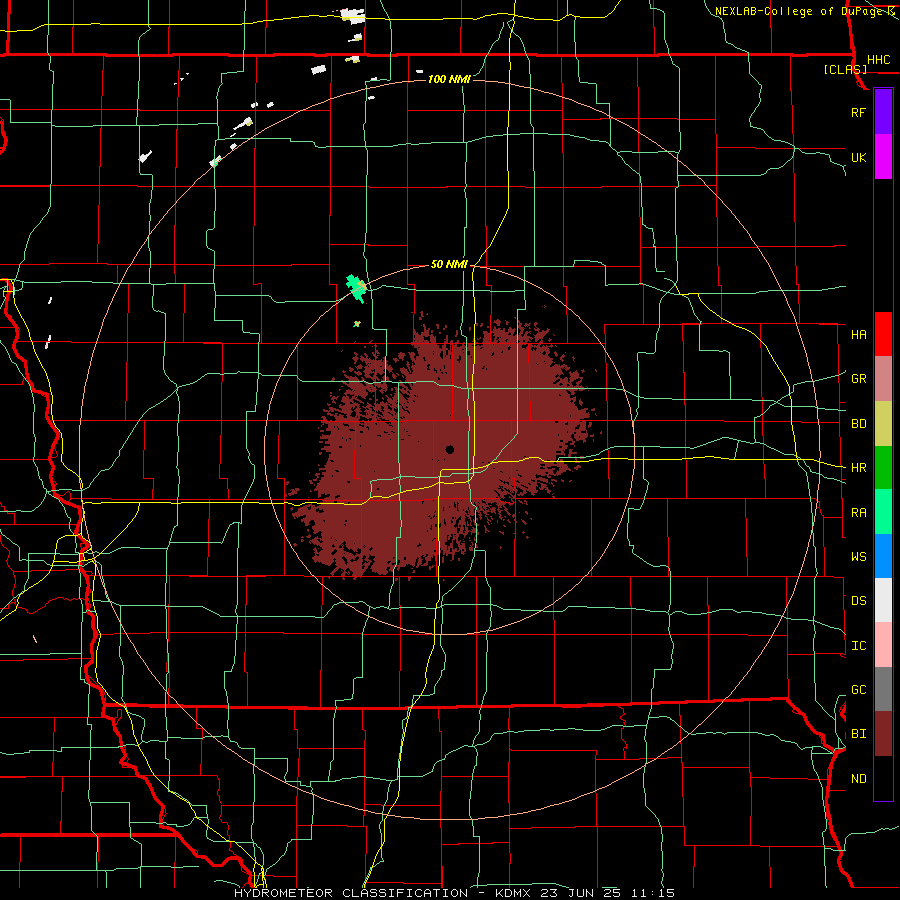Click the KDMX radar site identifier

coord(514,893)
